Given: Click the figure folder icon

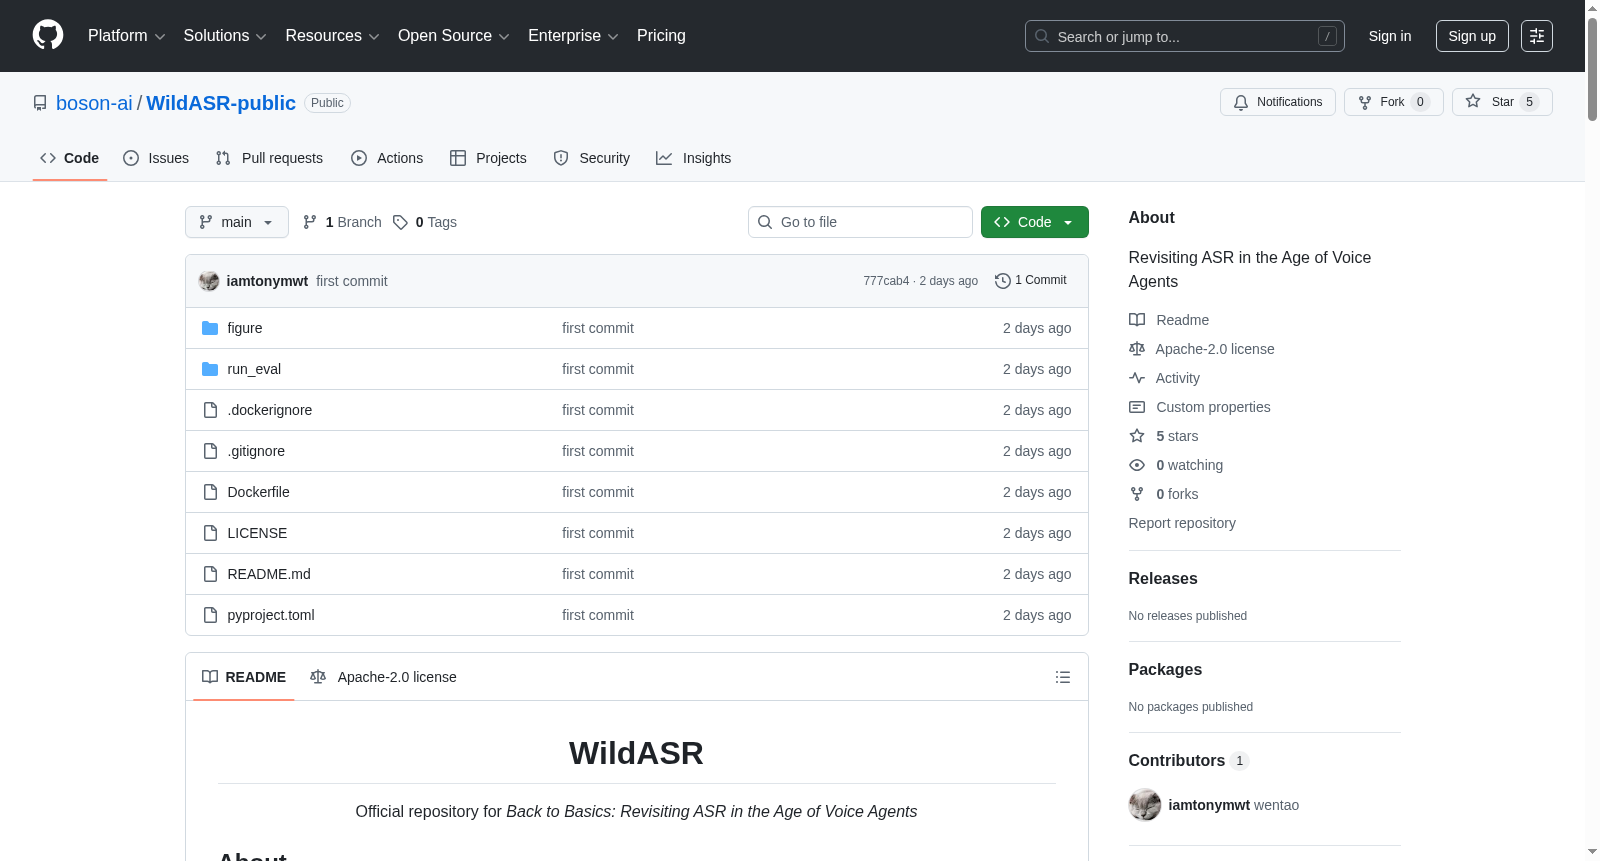Looking at the screenshot, I should [x=210, y=328].
